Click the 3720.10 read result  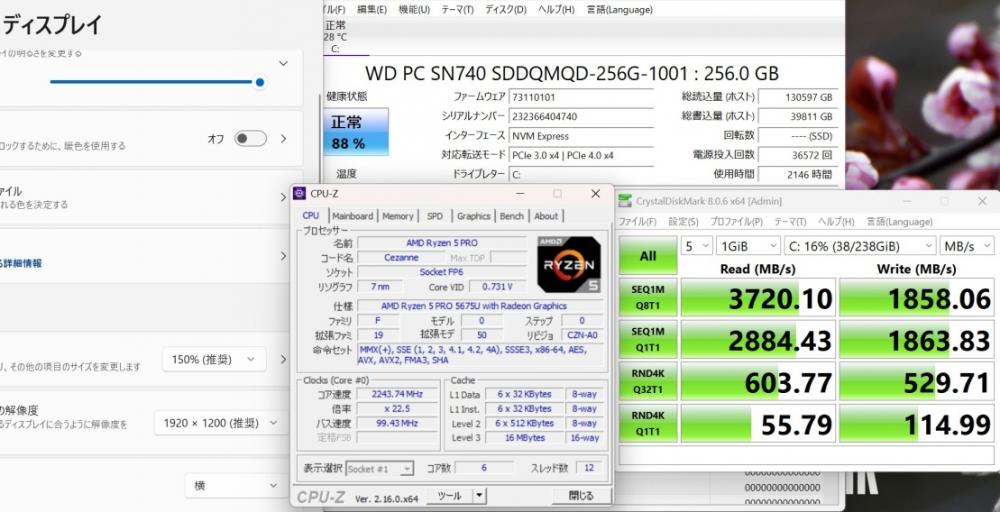758,298
